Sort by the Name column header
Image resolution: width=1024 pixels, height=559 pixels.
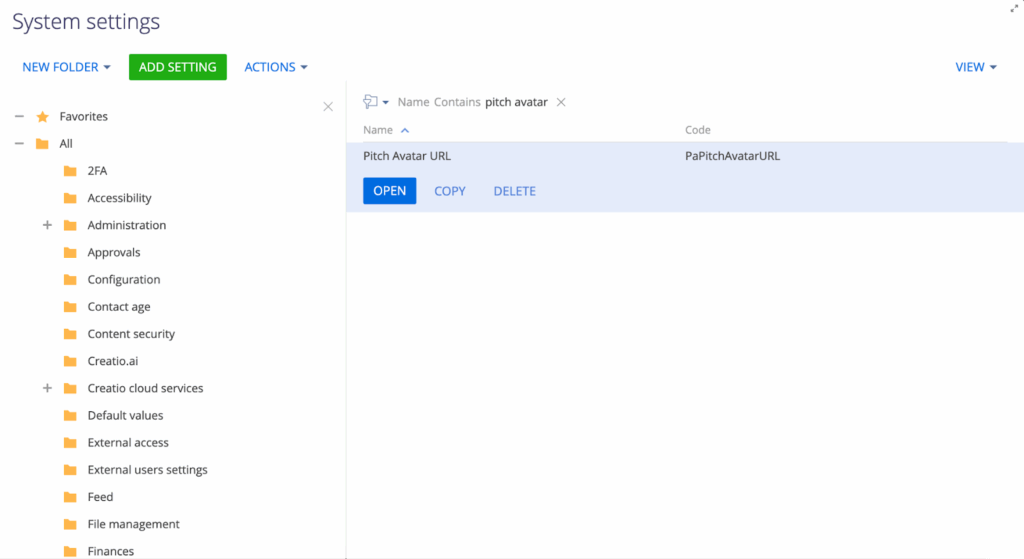(x=378, y=130)
